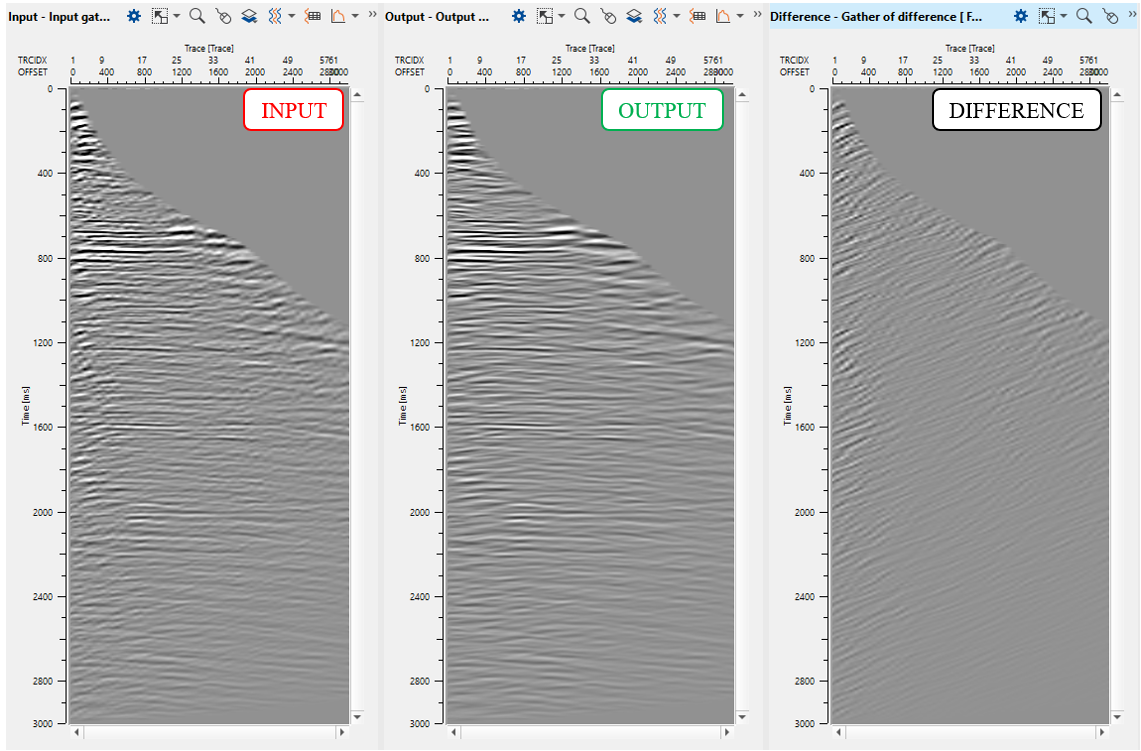The width and height of the screenshot is (1141, 751).
Task: Activate the Output gather panel title
Action: (438, 16)
